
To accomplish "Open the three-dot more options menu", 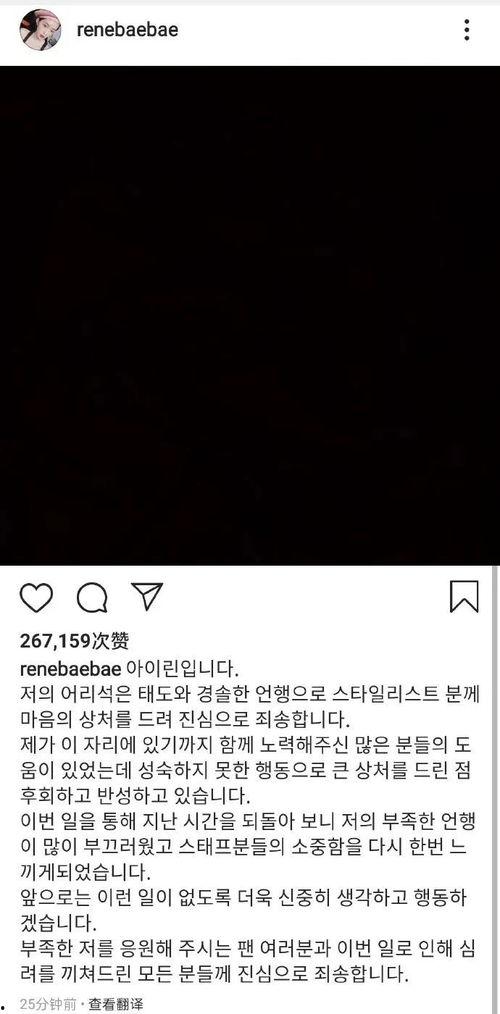I will [466, 30].
